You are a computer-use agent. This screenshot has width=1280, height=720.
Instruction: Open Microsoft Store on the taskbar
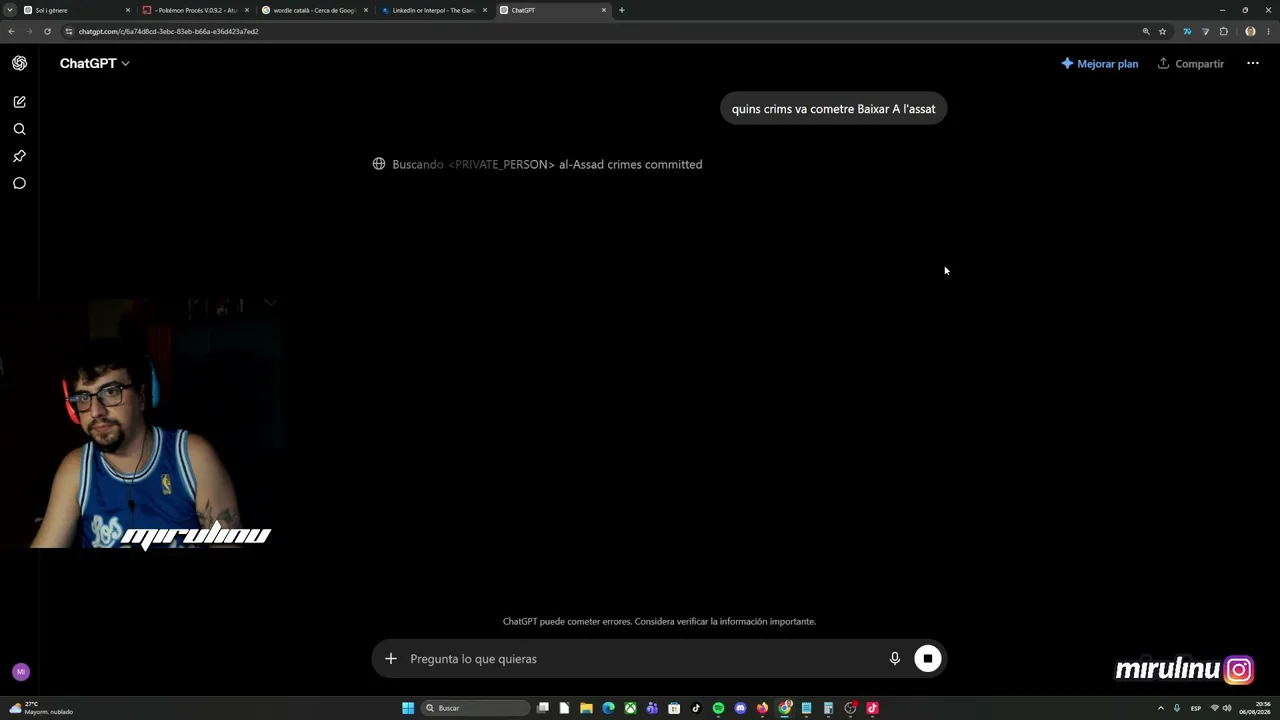pyautogui.click(x=674, y=708)
